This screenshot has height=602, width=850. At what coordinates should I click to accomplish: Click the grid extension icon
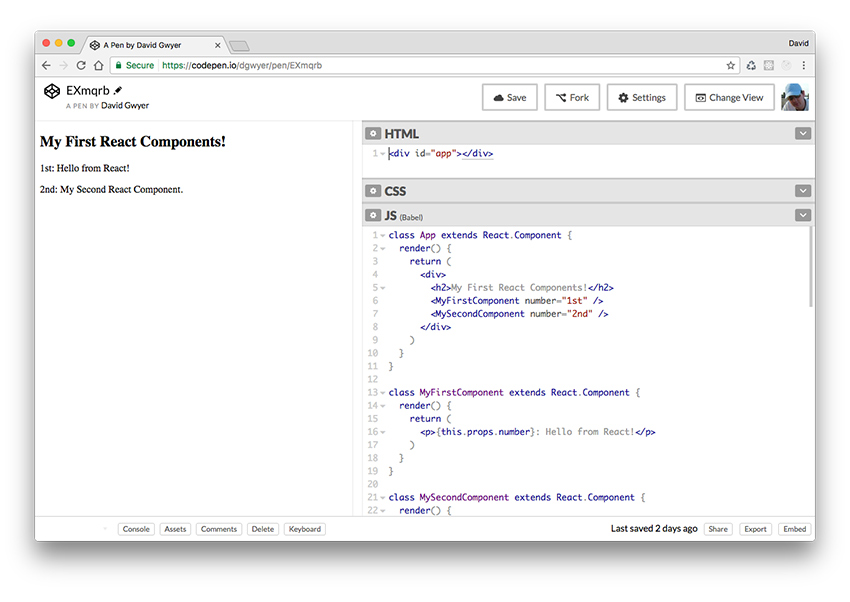click(769, 65)
